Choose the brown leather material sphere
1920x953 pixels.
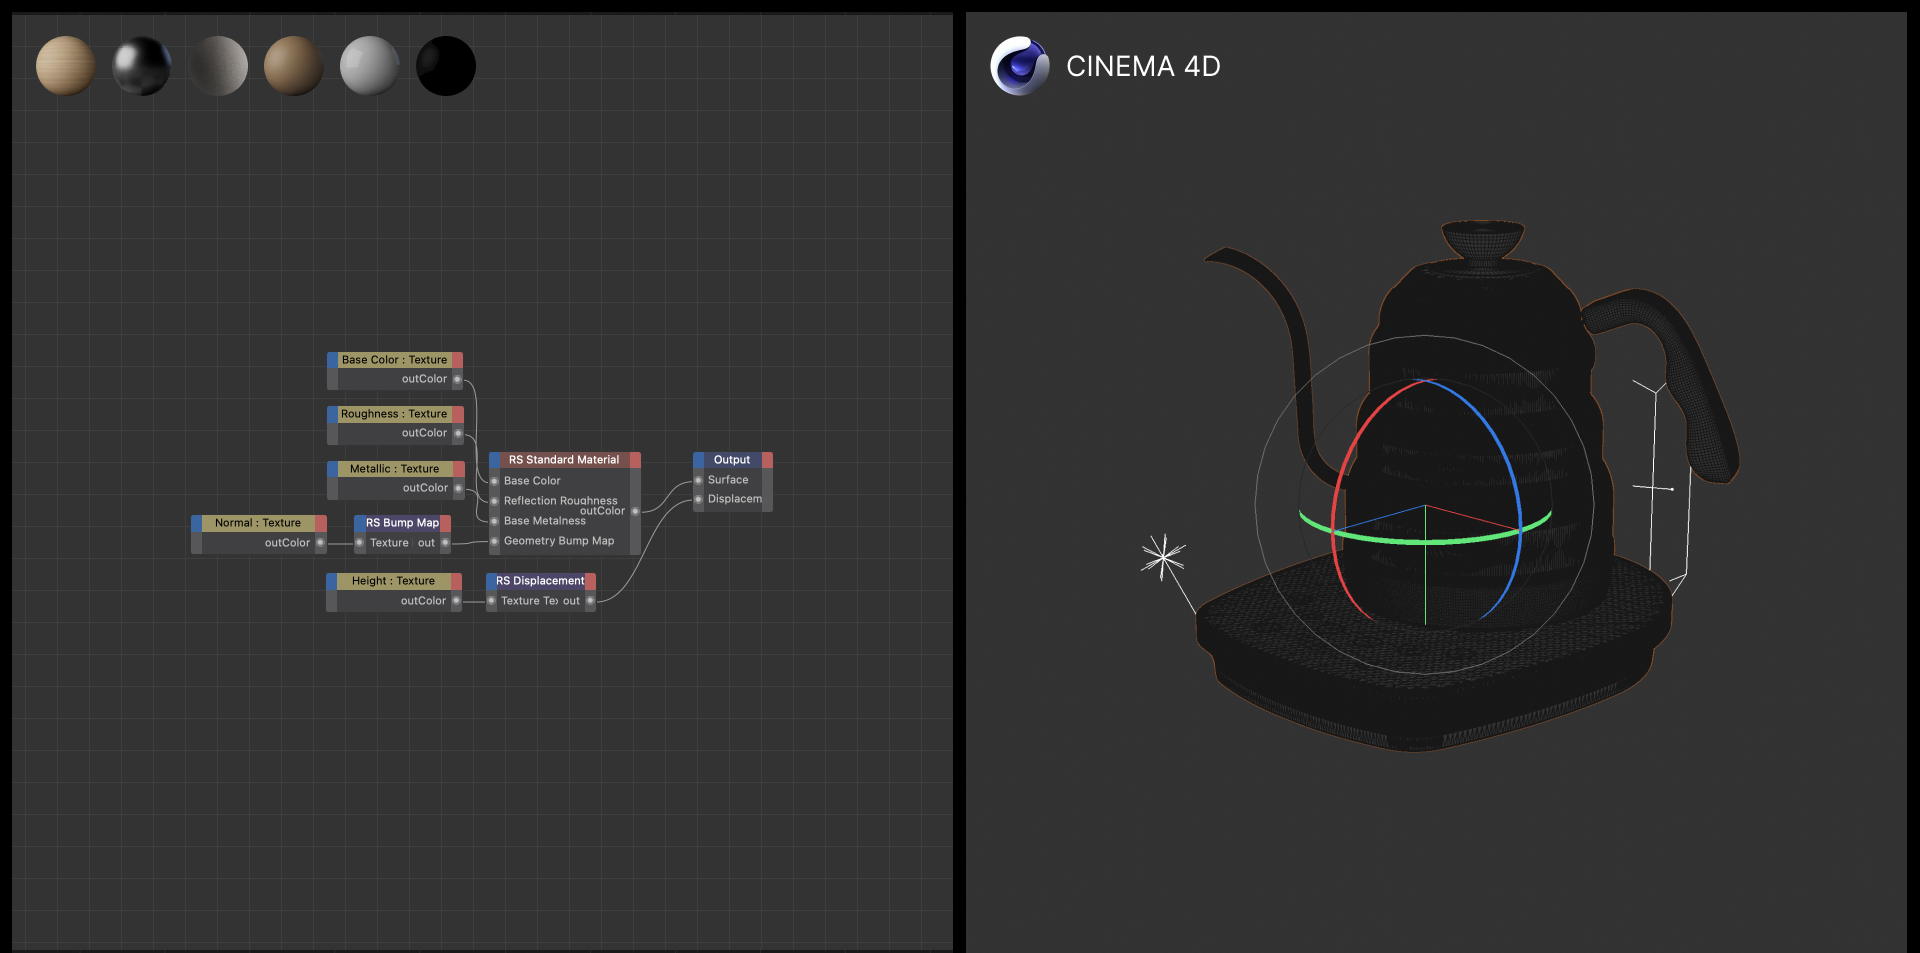[293, 66]
